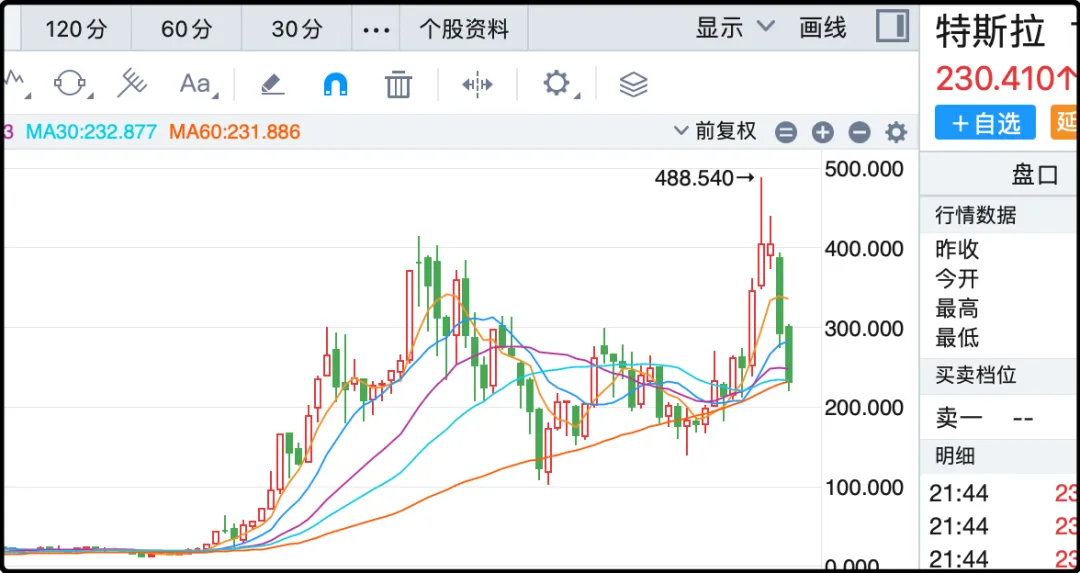The width and height of the screenshot is (1080, 573).
Task: Zoom in chart with plus button
Action: [822, 132]
